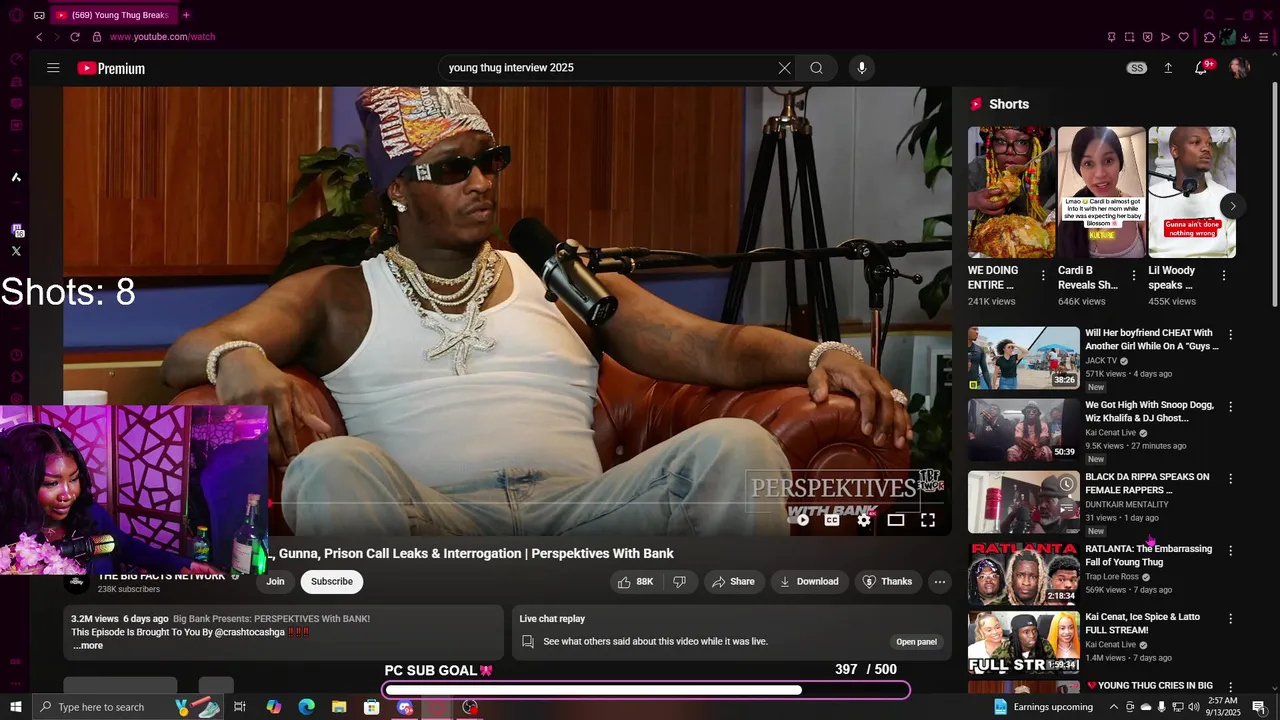The width and height of the screenshot is (1280, 720).
Task: Open more actions ellipsis beside Thanks
Action: [x=940, y=582]
